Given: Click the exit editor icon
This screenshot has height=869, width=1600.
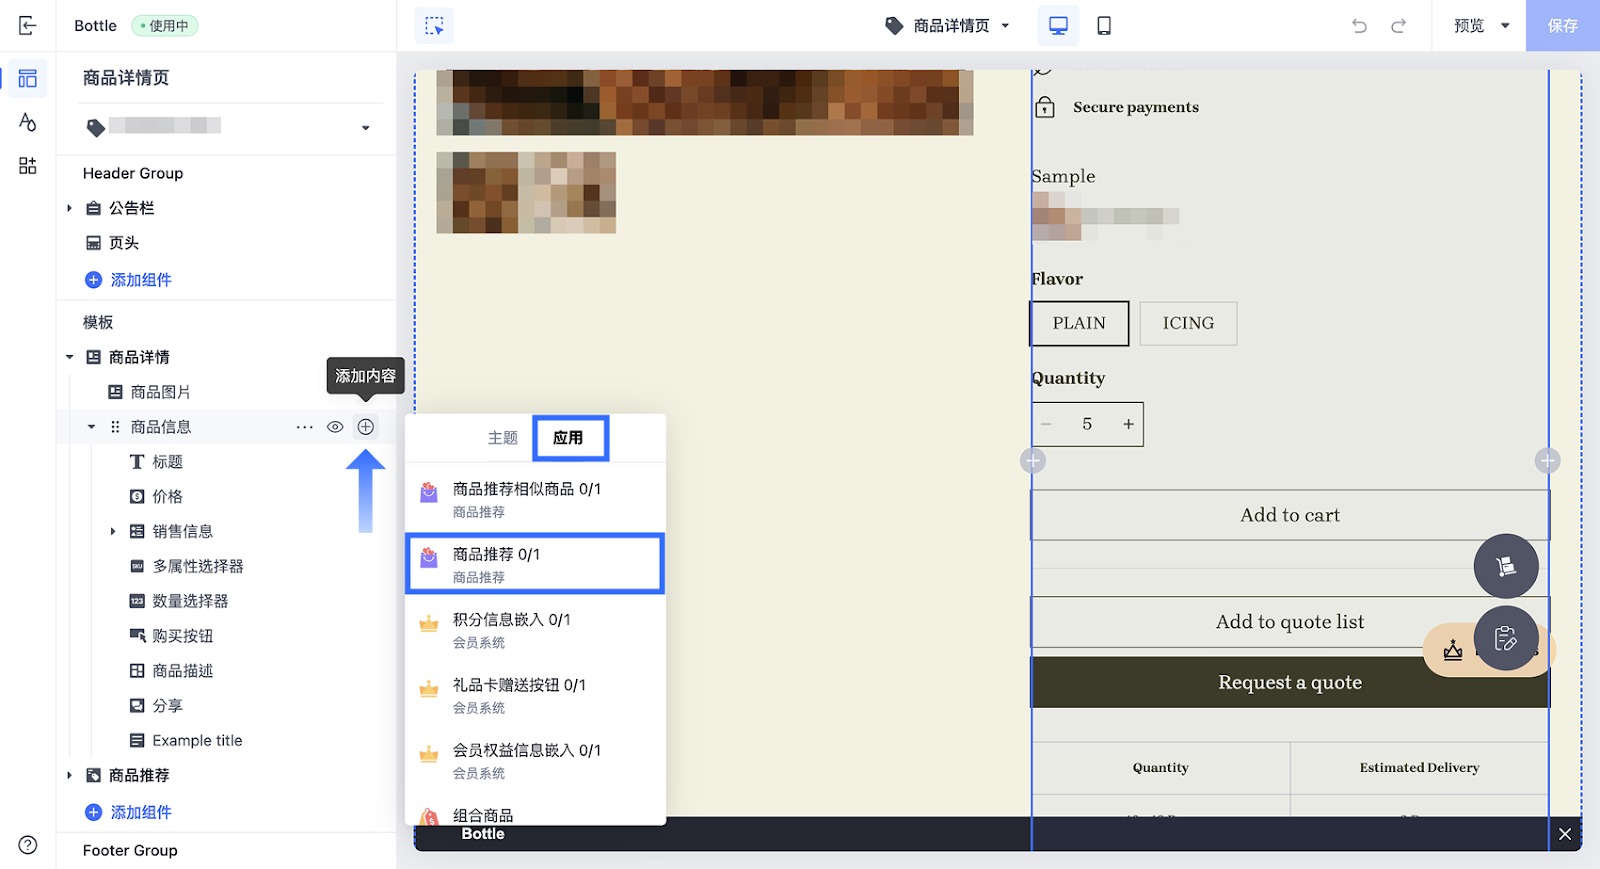Looking at the screenshot, I should (27, 26).
